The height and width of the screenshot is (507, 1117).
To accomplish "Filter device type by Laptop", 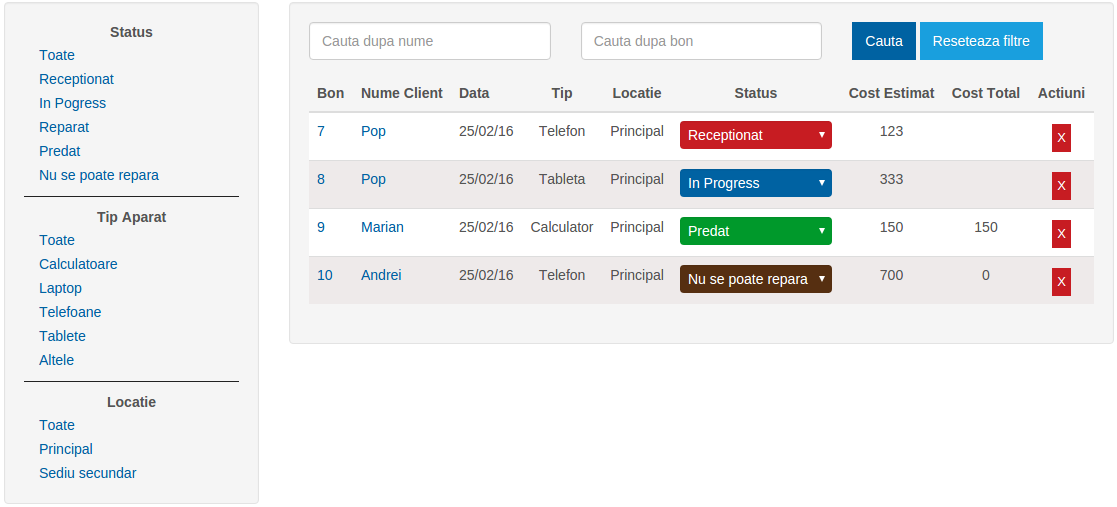I will [60, 288].
